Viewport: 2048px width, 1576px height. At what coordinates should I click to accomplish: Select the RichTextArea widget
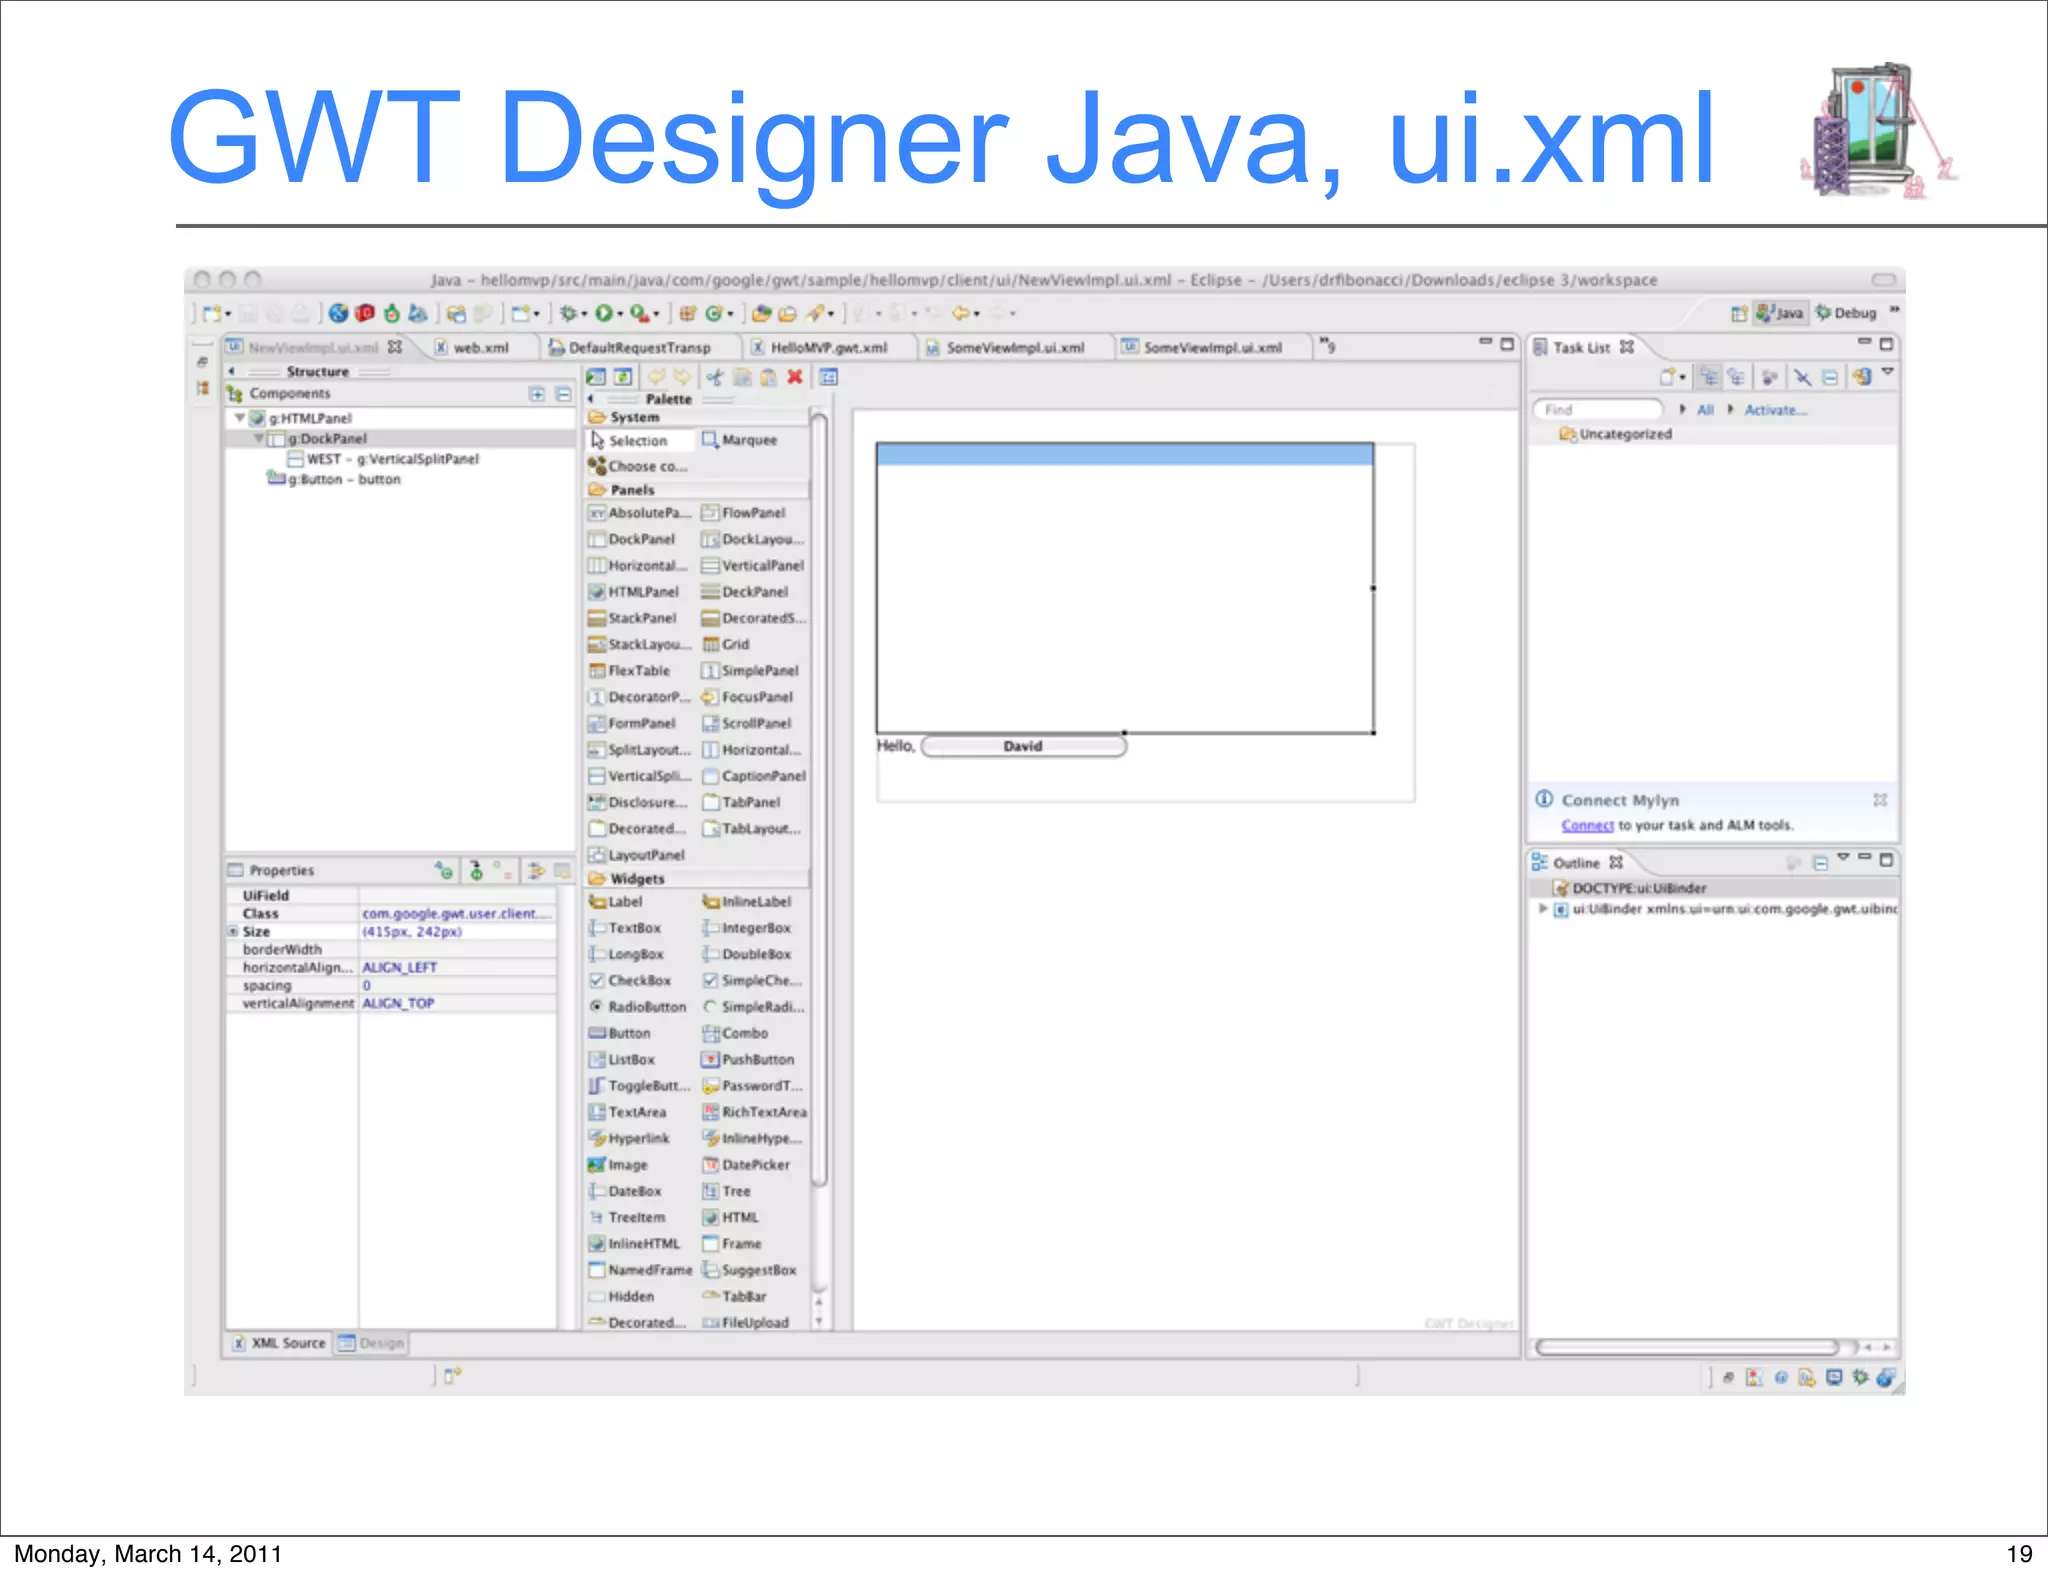click(x=754, y=1112)
